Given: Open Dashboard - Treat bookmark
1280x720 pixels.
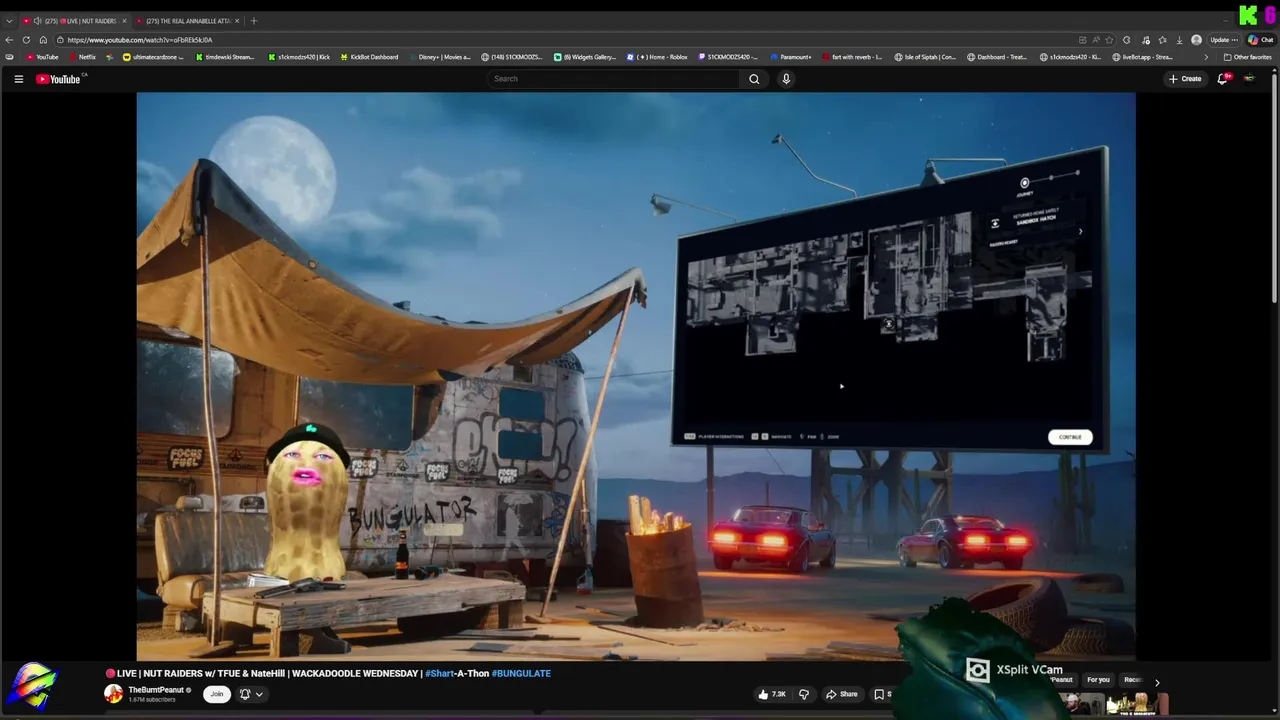Looking at the screenshot, I should tap(997, 57).
